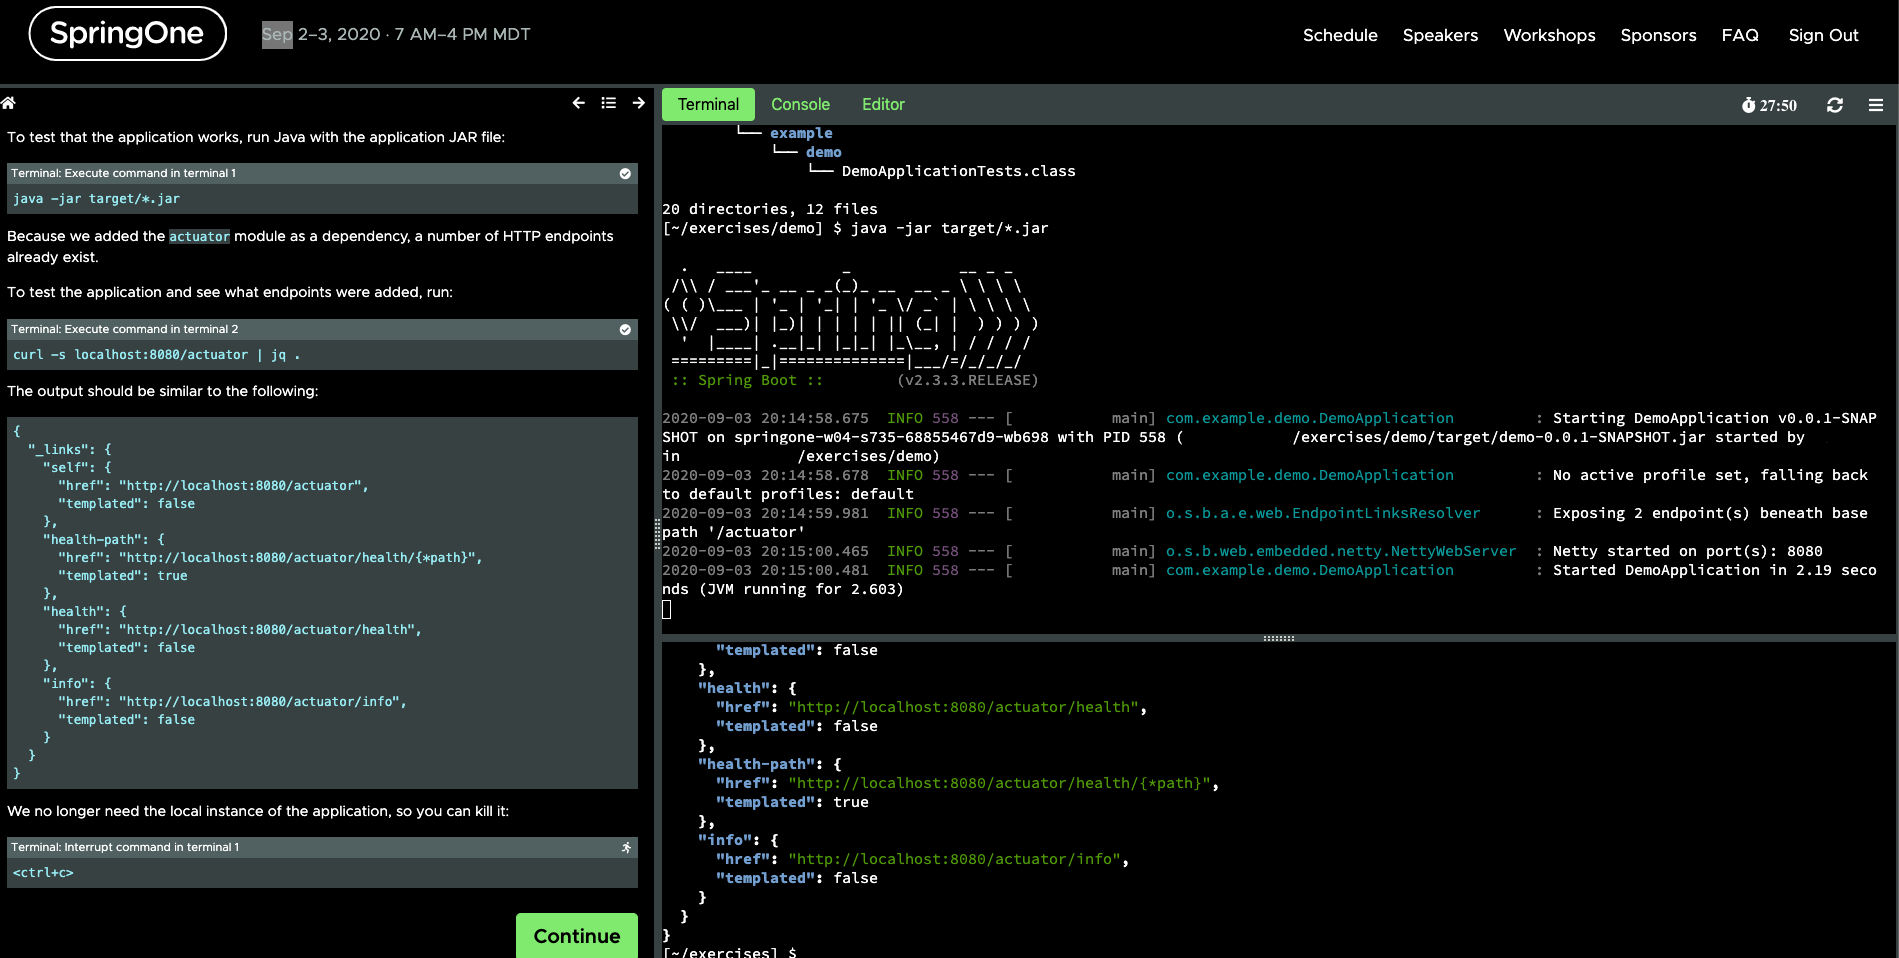The image size is (1899, 958).
Task: Open the Workshops link in header
Action: pyautogui.click(x=1549, y=35)
